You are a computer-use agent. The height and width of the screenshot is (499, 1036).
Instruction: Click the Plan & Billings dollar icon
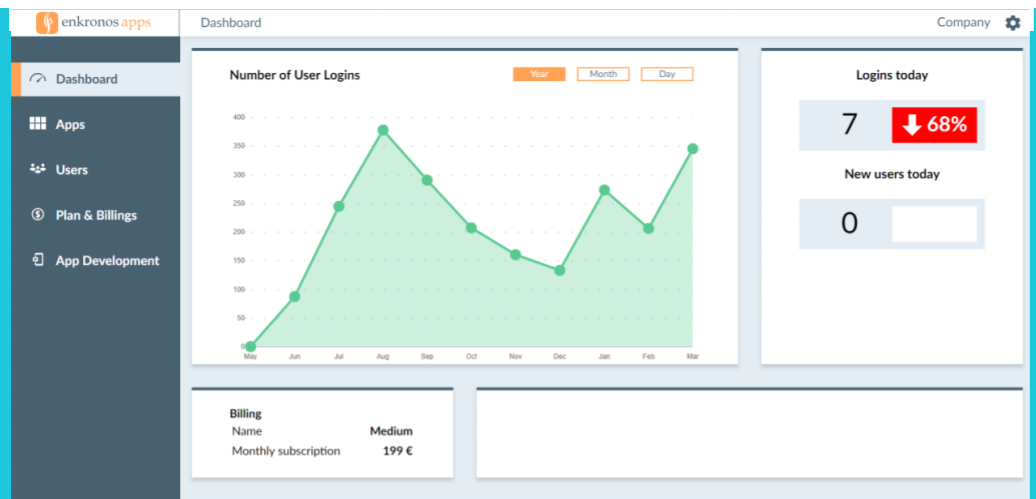coord(38,215)
